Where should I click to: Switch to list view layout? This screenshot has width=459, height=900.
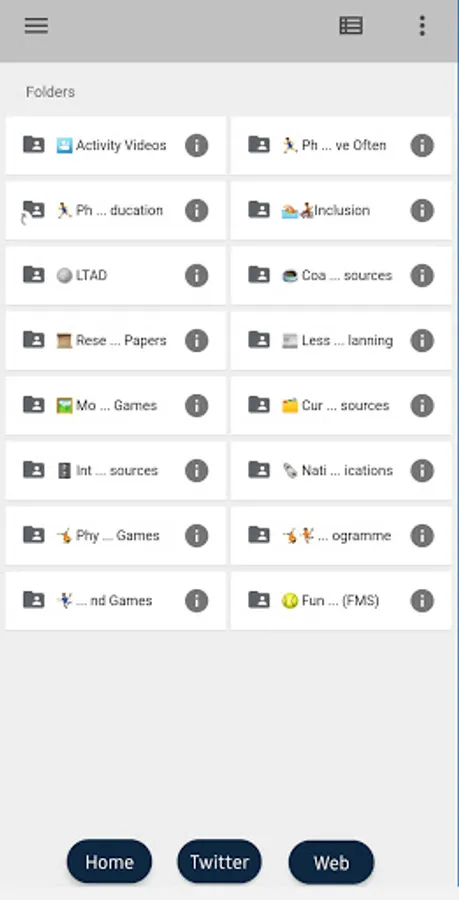351,26
